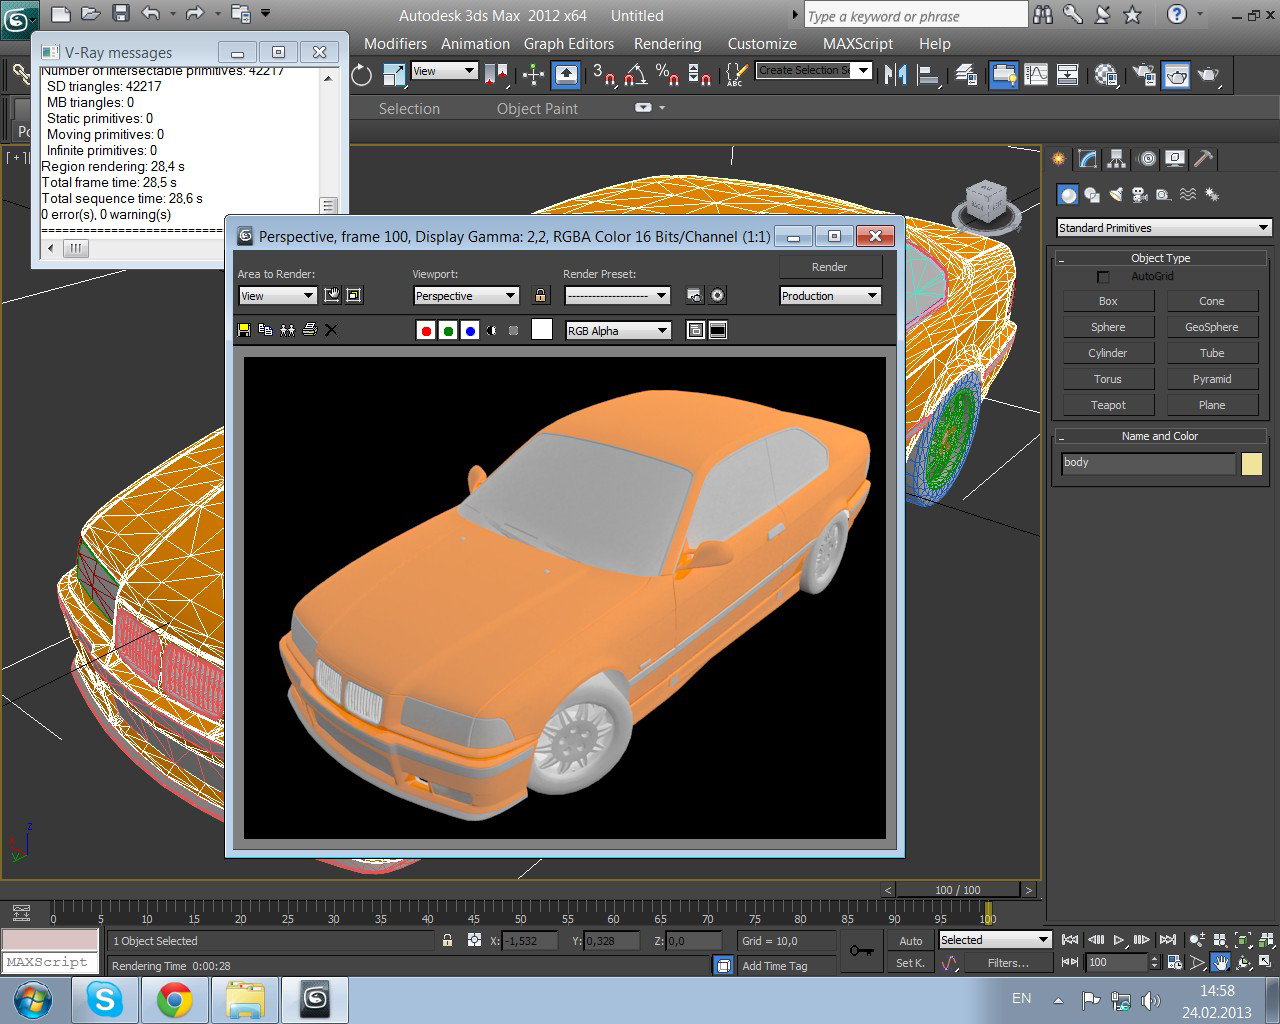Viewport: 1280px width, 1024px height.
Task: Open the Rendering menu
Action: [667, 44]
